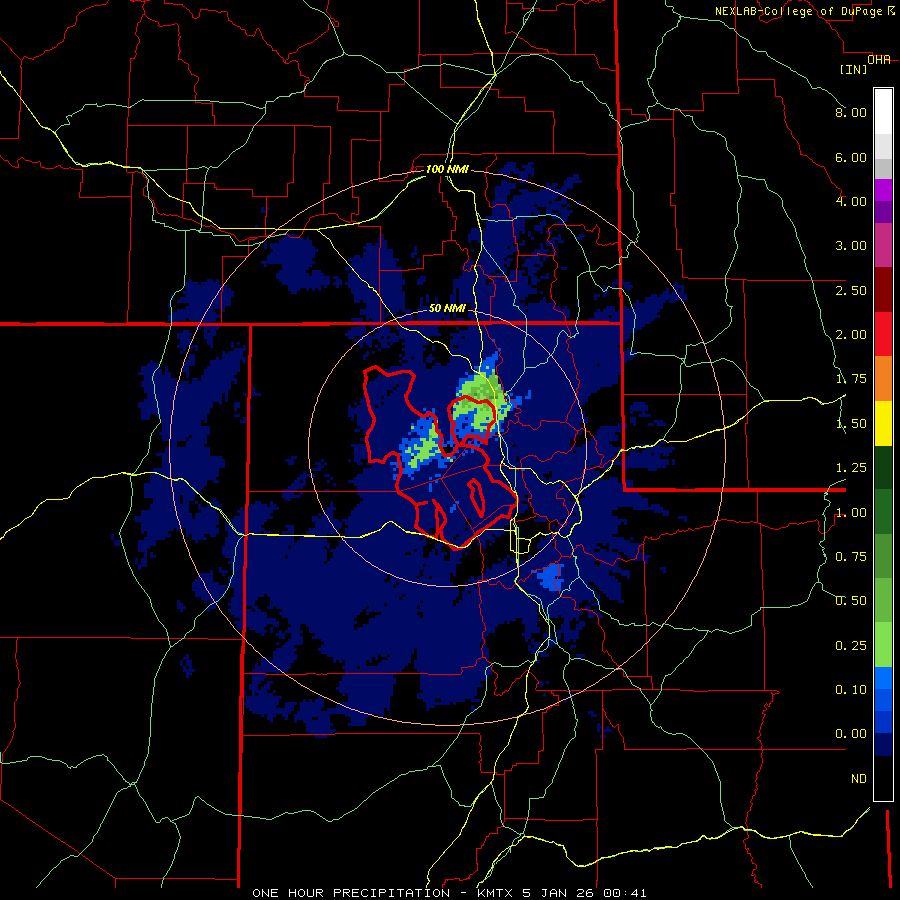
Task: Click the 0.75 legend value
Action: 851,557
